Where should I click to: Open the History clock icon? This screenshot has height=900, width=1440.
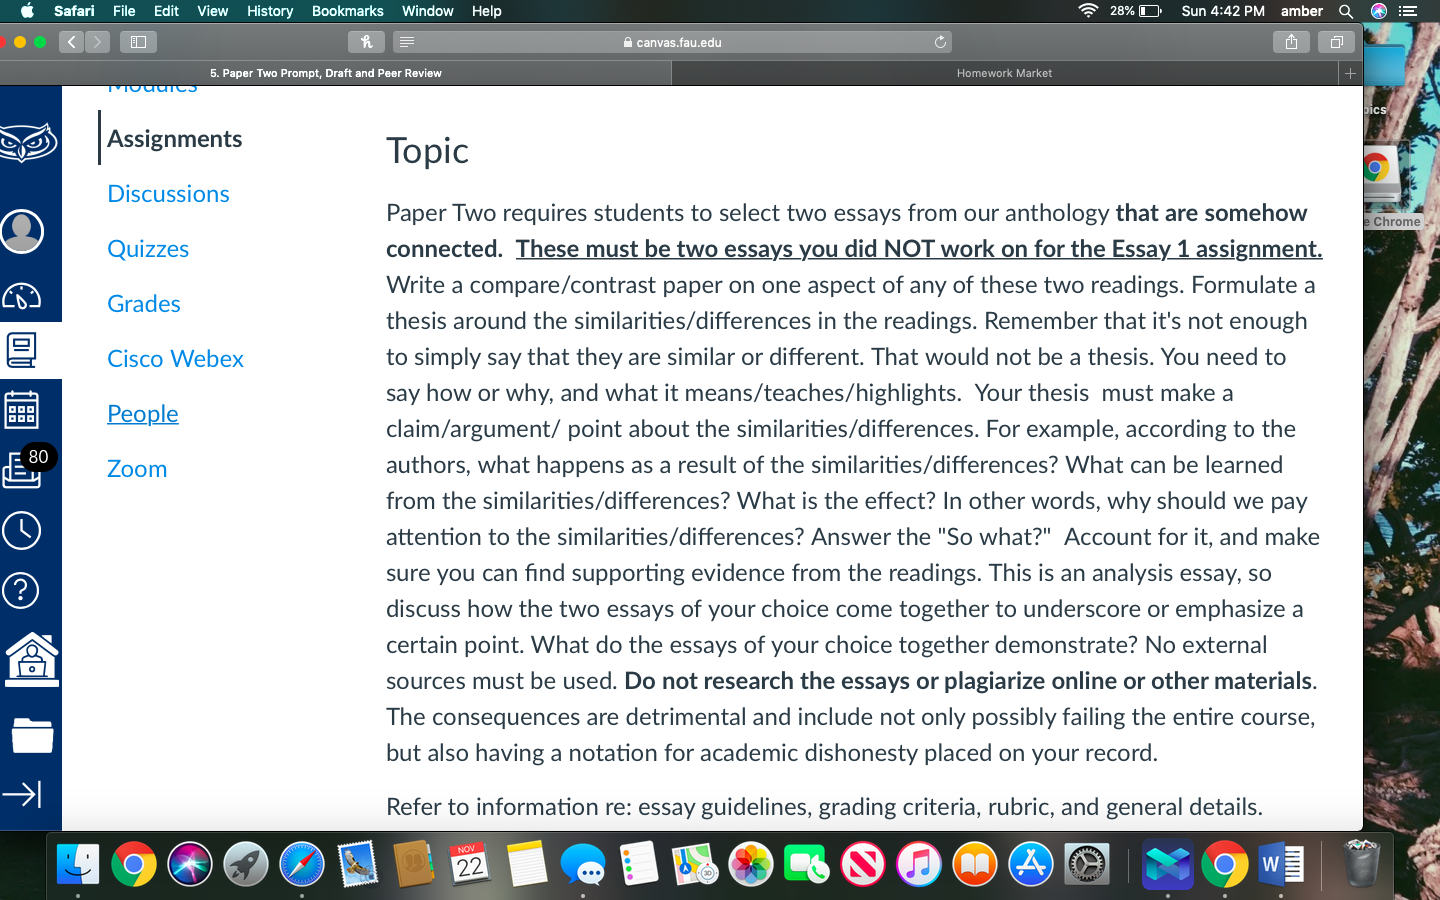(22, 530)
